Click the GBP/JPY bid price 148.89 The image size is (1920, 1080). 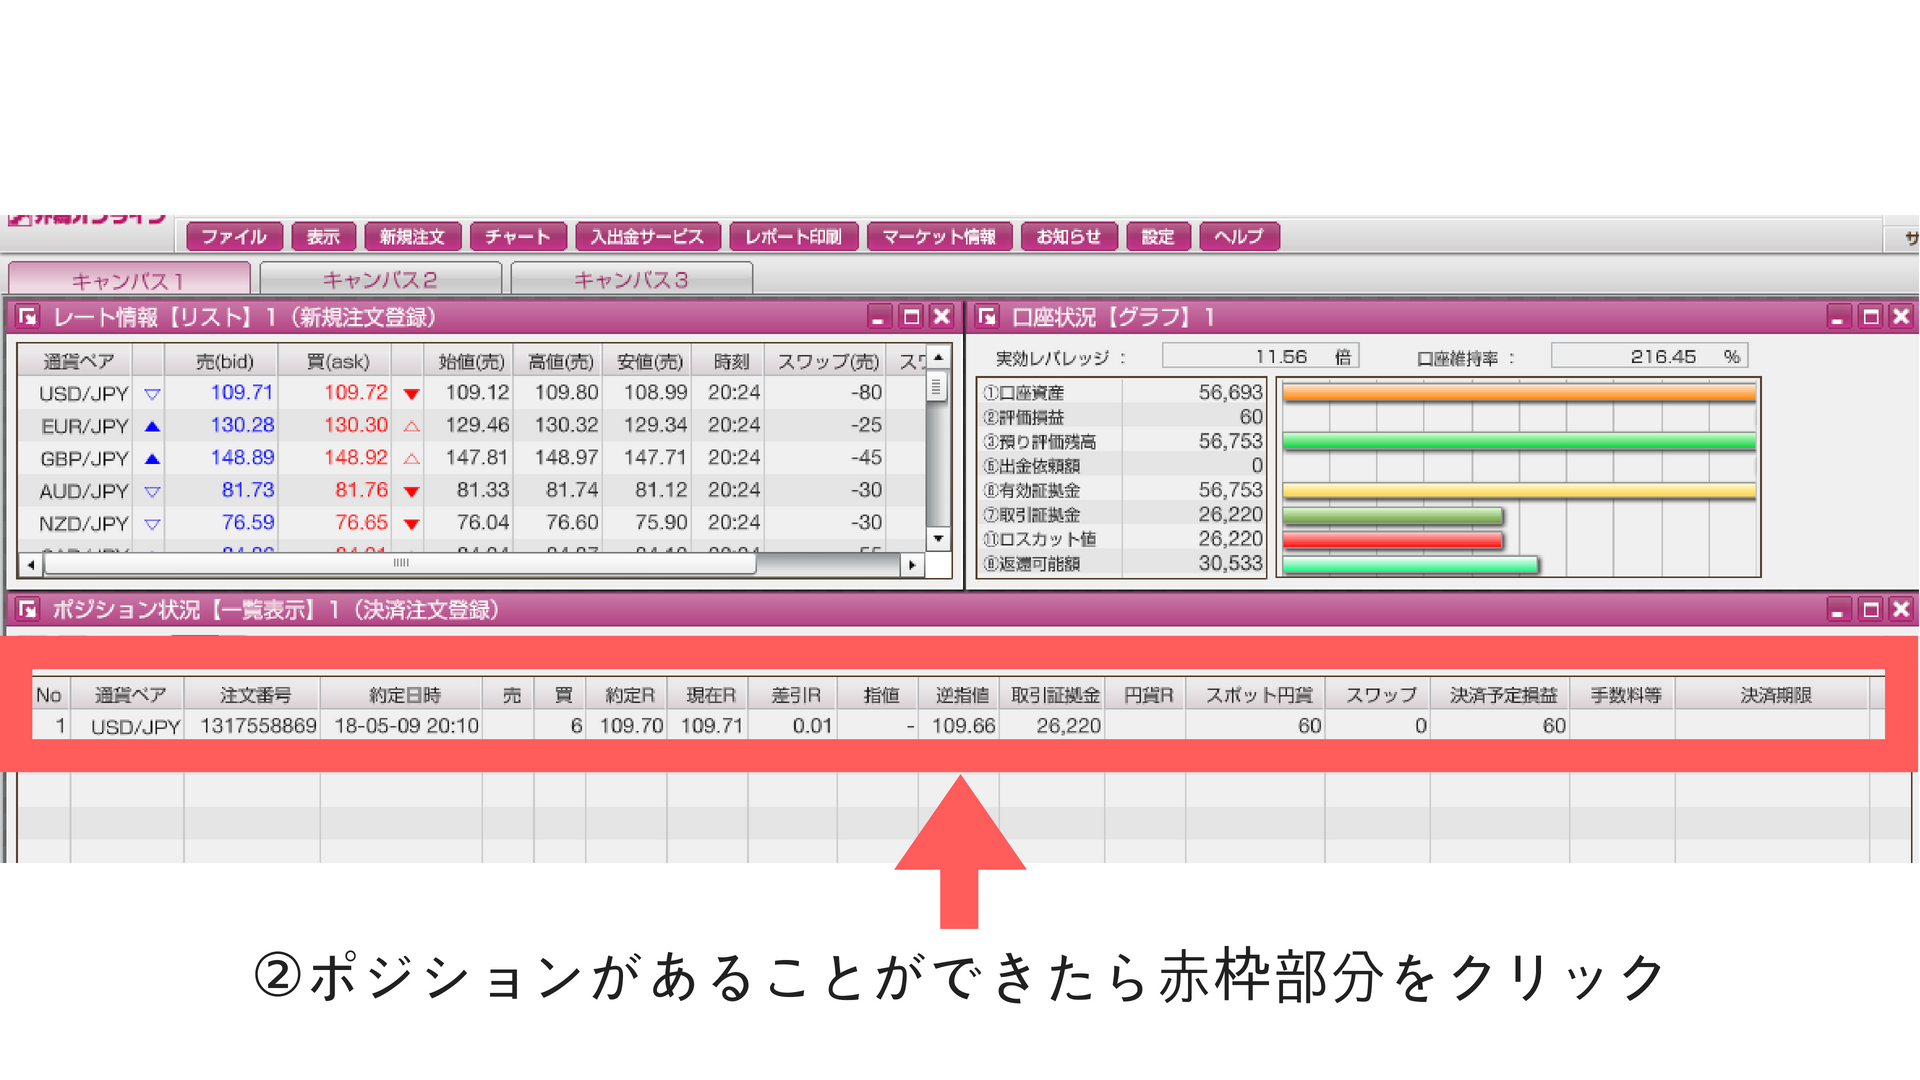pyautogui.click(x=241, y=457)
